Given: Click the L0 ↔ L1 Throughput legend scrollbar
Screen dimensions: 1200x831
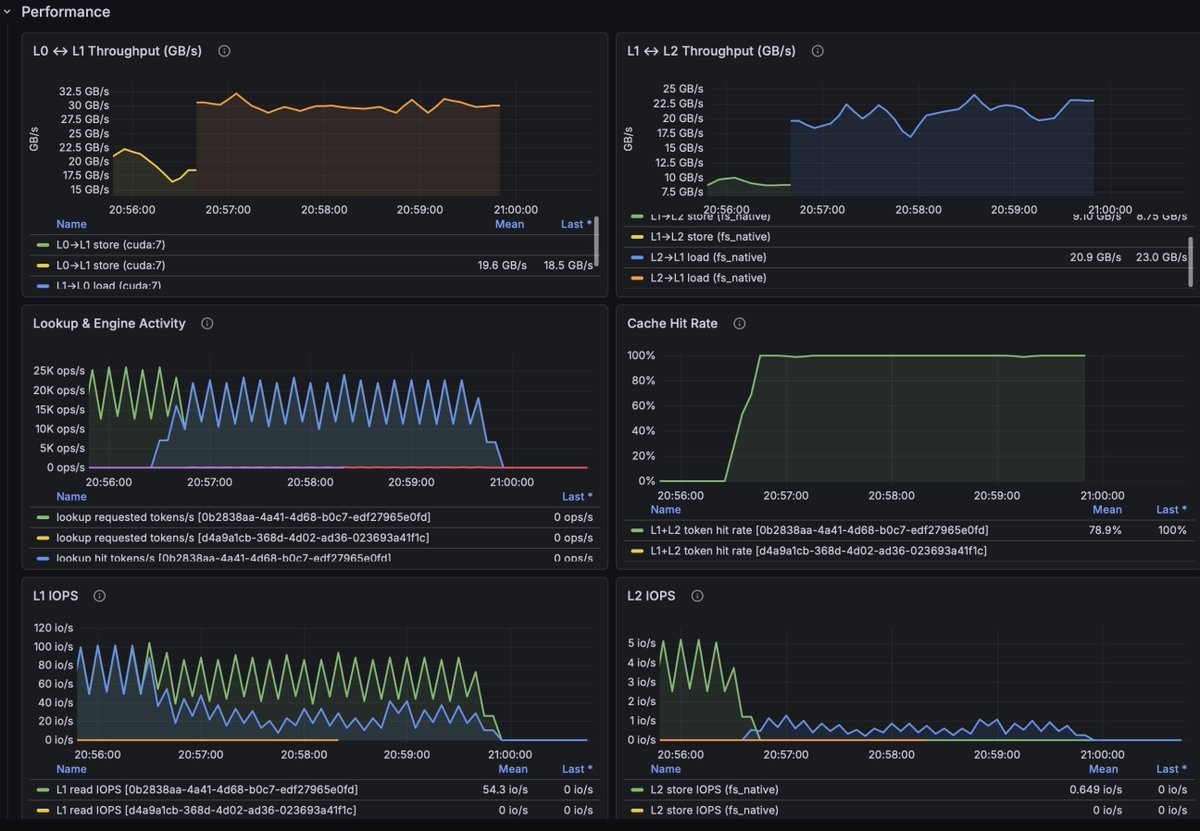Looking at the screenshot, I should coord(597,241).
